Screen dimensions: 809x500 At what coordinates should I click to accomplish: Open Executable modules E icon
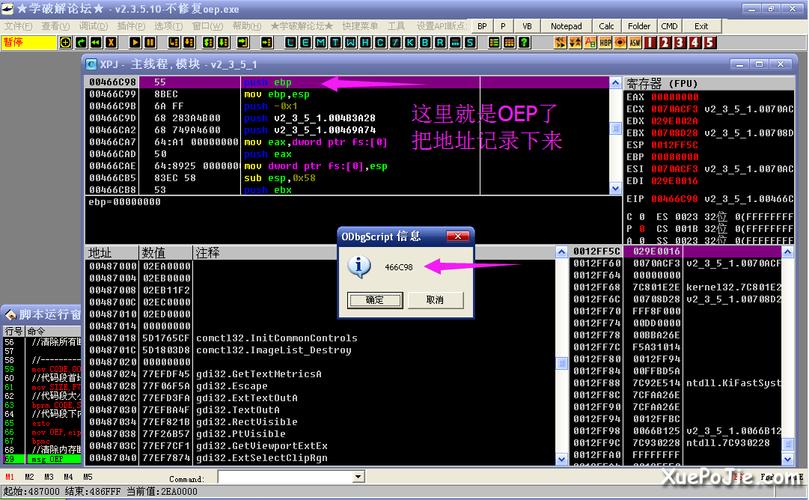pos(305,43)
